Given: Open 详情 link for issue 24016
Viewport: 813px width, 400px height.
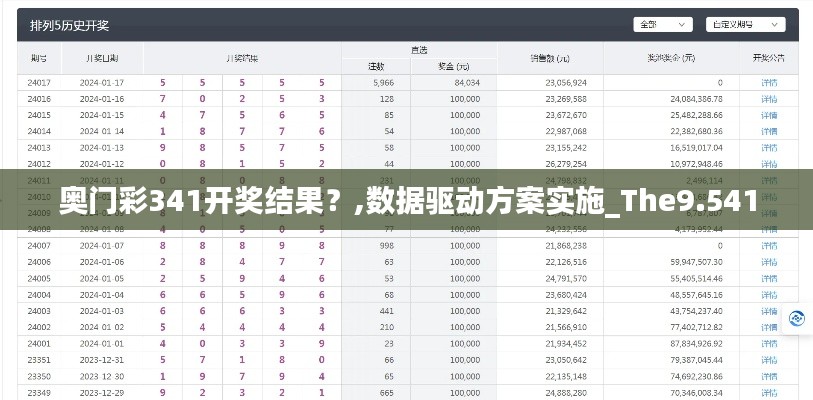Looking at the screenshot, I should pyautogui.click(x=768, y=99).
